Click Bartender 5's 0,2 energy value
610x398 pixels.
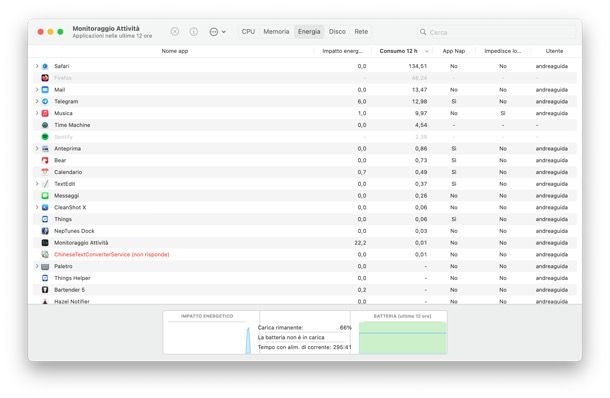[x=362, y=290]
